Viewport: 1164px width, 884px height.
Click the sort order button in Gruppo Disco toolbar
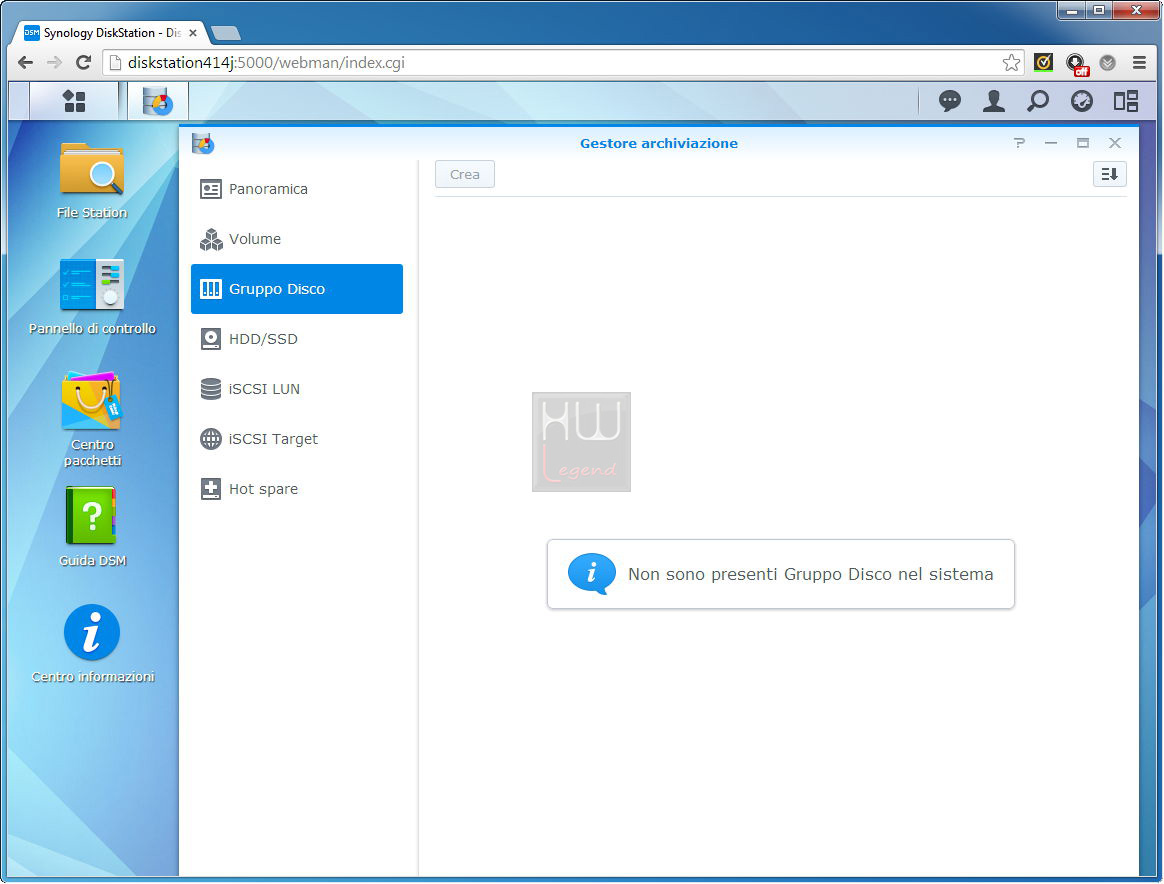click(x=1110, y=174)
